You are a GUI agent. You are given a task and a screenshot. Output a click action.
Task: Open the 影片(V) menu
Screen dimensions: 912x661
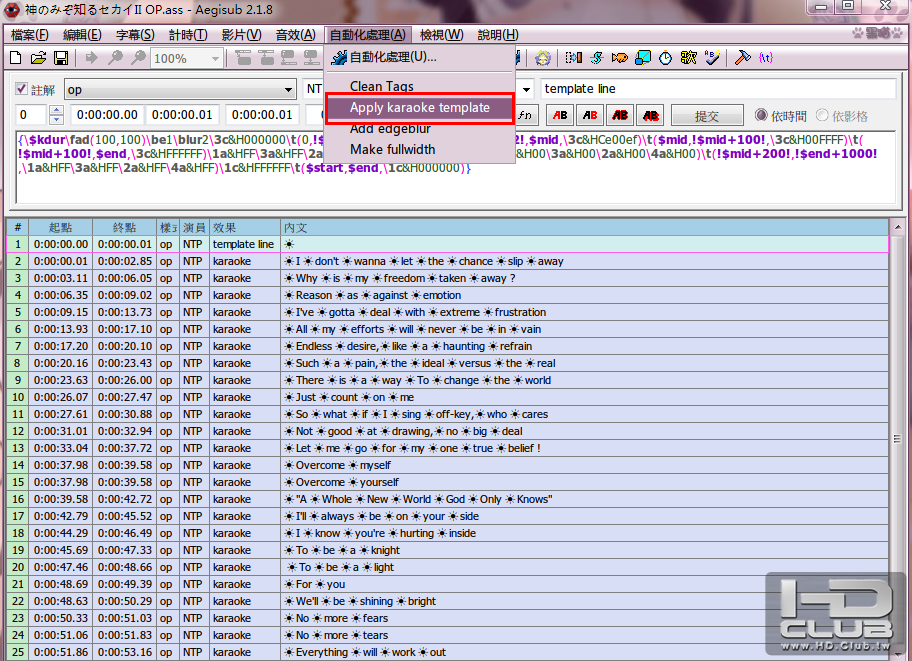(x=241, y=35)
